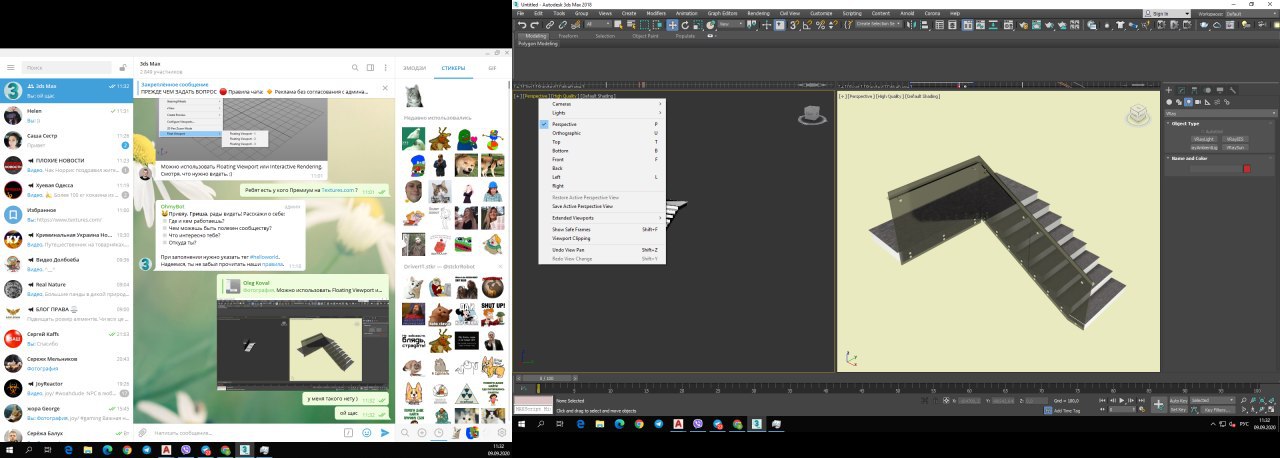This screenshot has width=1280, height=458.
Task: Expand the Extended Viewports submenu
Action: [603, 218]
